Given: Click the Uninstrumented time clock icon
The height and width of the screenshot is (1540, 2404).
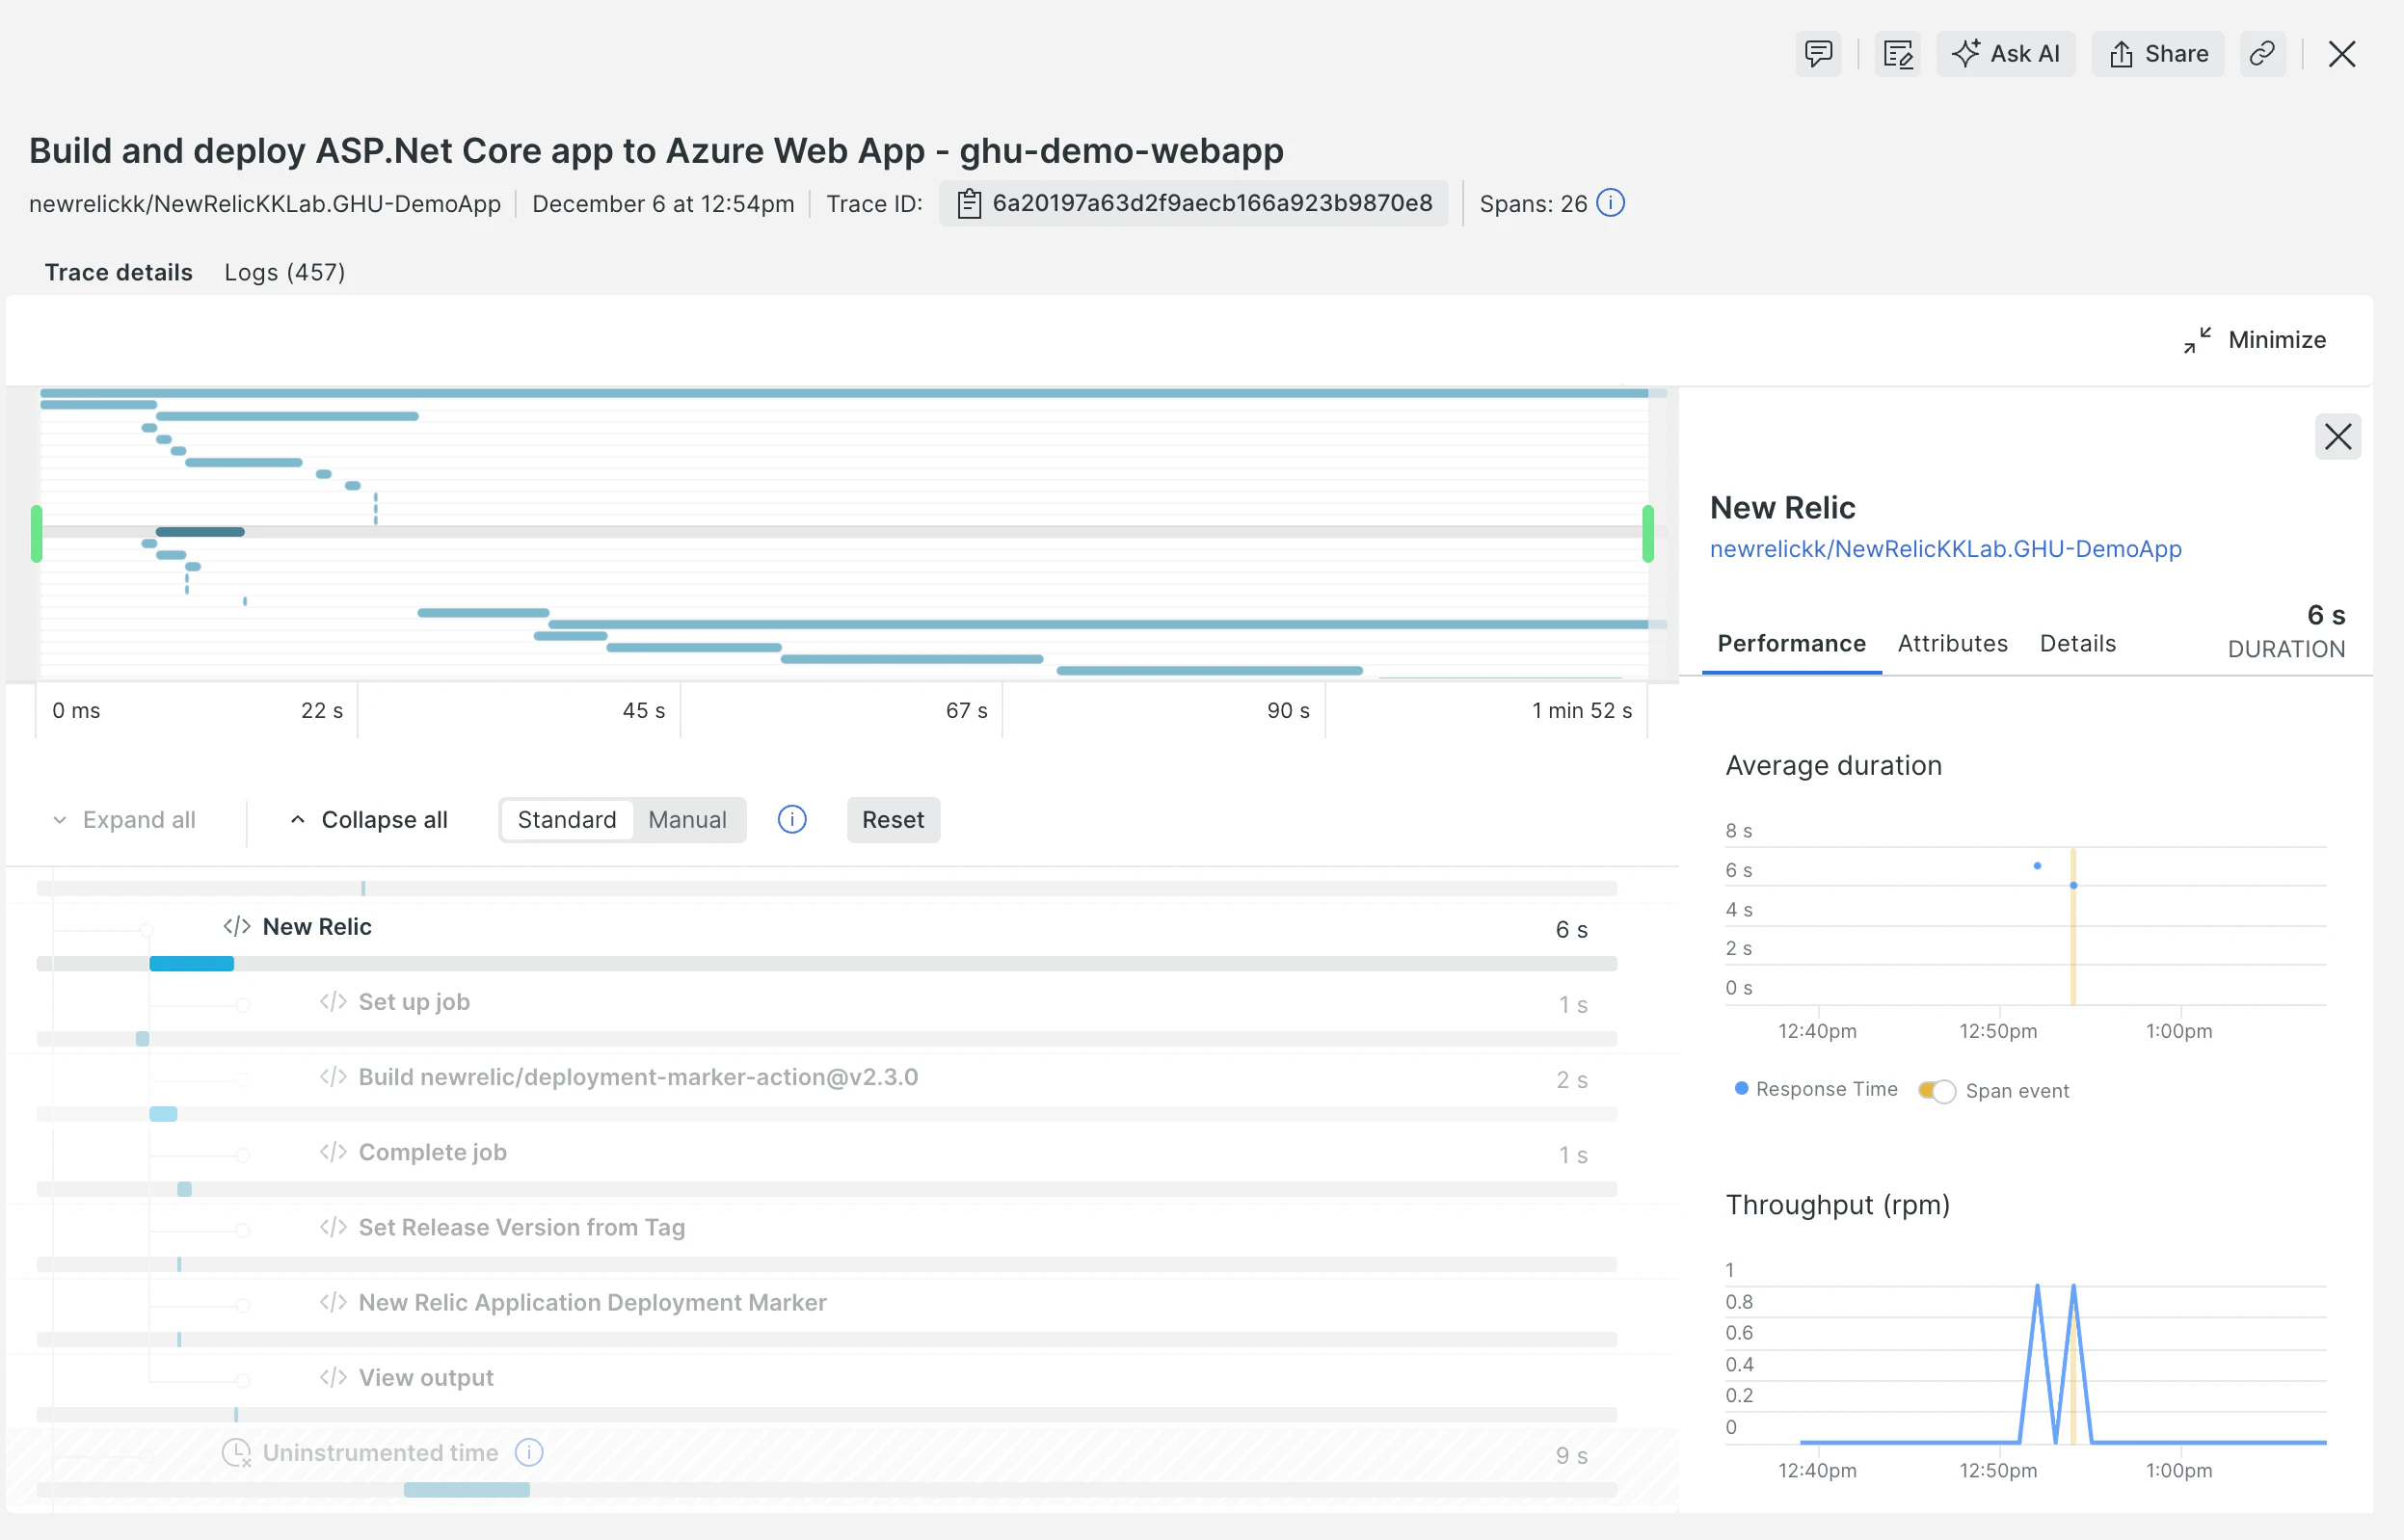Looking at the screenshot, I should 236,1453.
